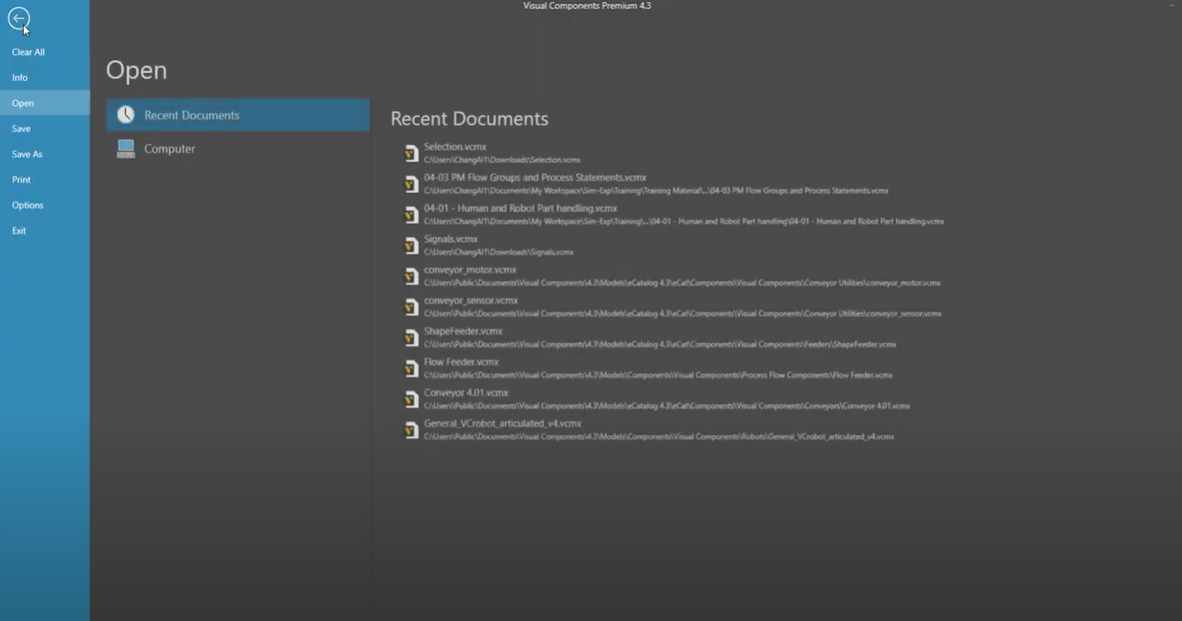Image resolution: width=1182 pixels, height=621 pixels.
Task: Open the Options page from the sidebar
Action: [x=28, y=204]
